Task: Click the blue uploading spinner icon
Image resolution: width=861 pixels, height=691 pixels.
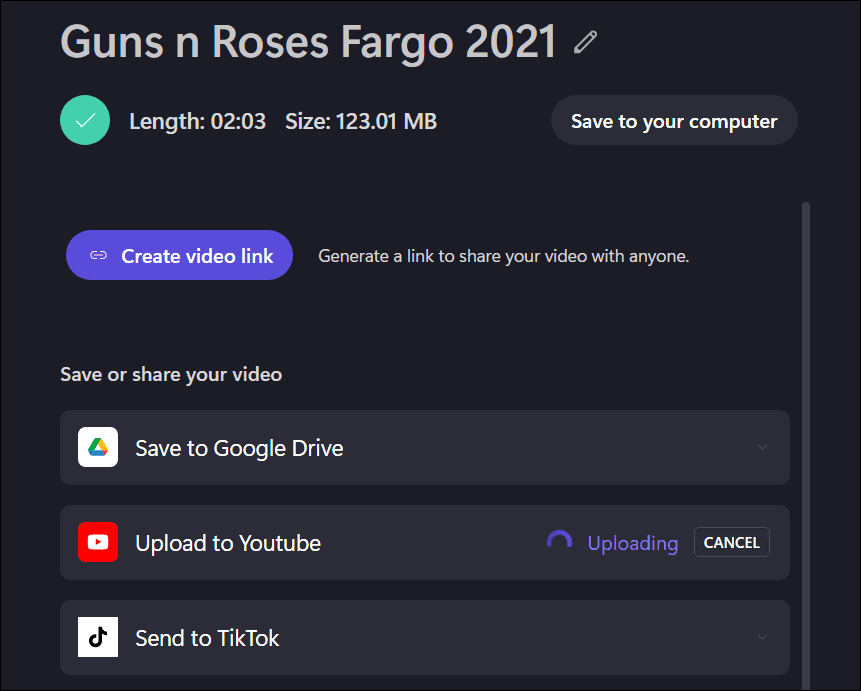Action: click(559, 541)
